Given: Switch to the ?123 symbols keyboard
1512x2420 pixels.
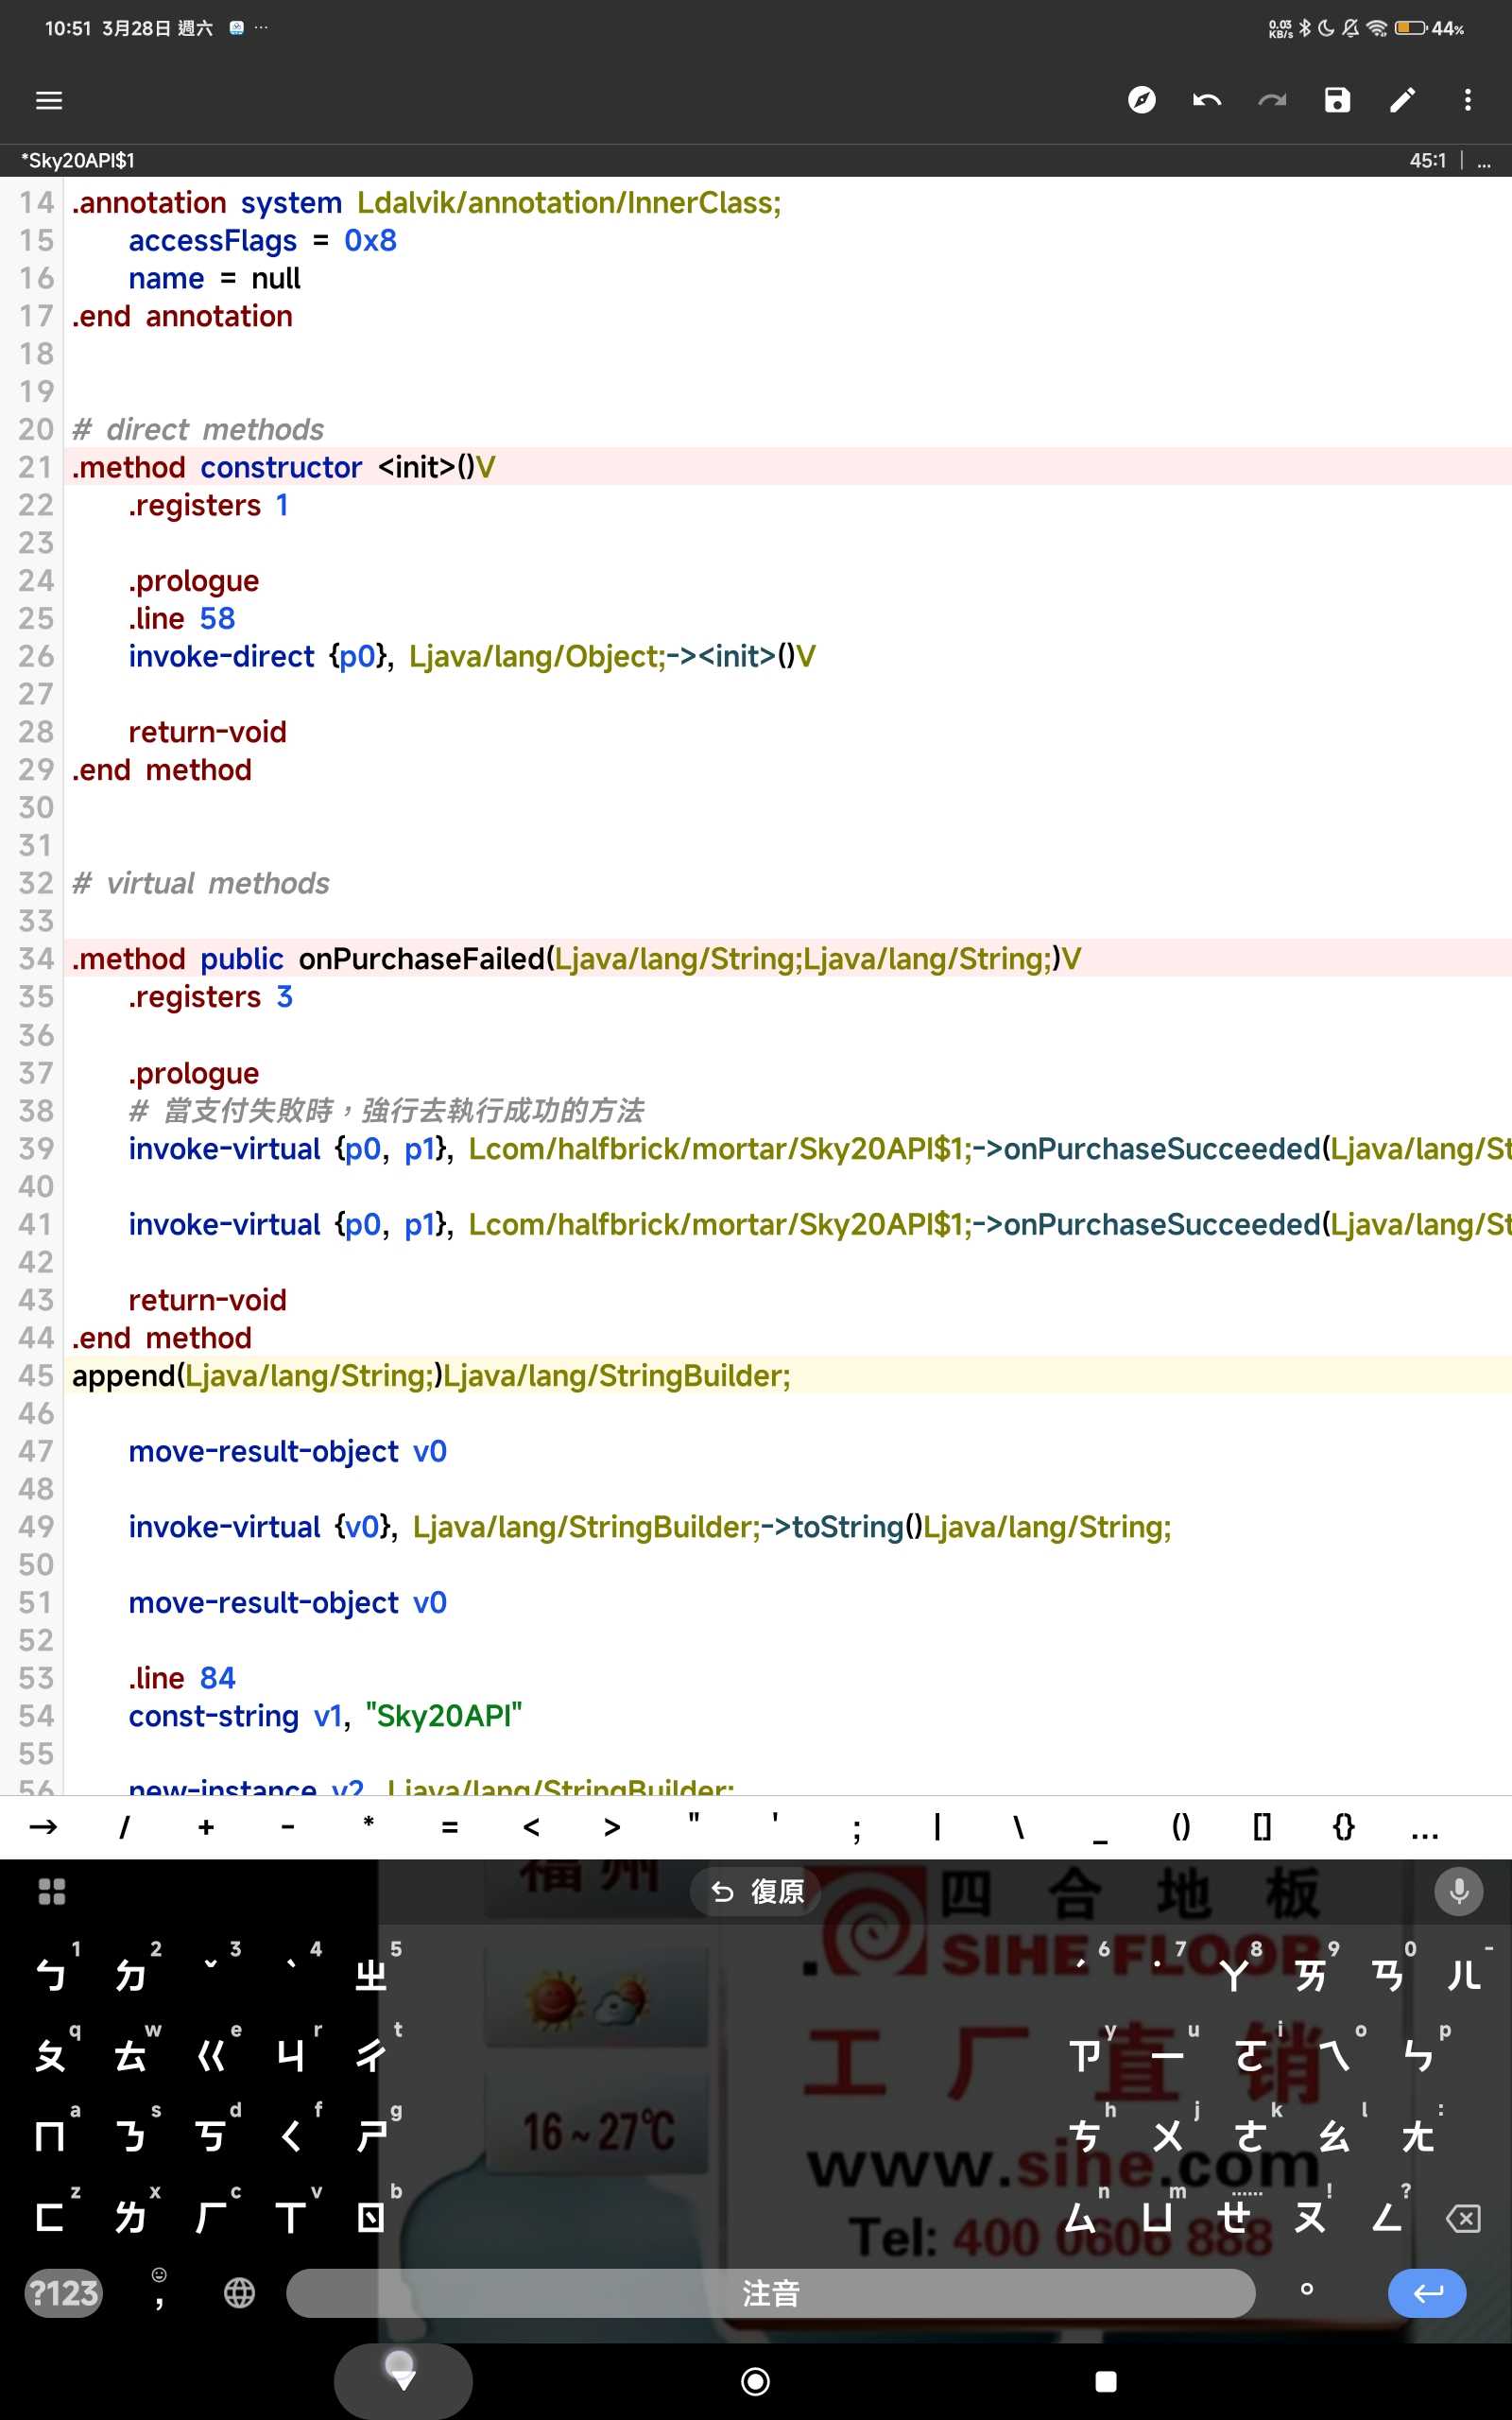Looking at the screenshot, I should coord(63,2293).
